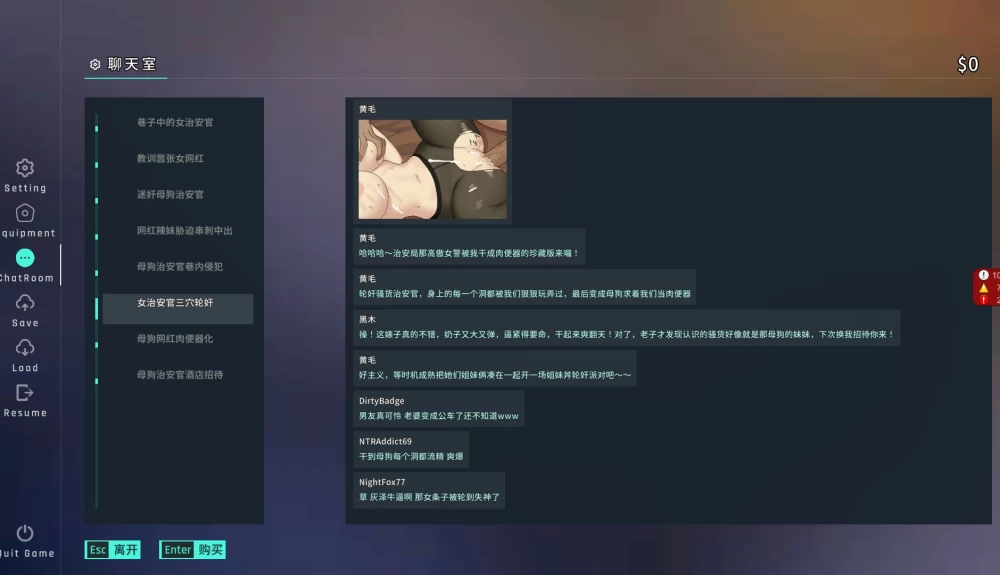Select the 教训嚣张女网红 list entry
The image size is (1000, 575).
pos(178,159)
